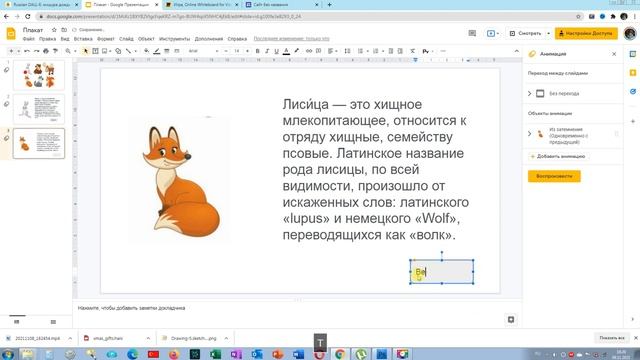Click the redo arrow in the toolbar
The width and height of the screenshot is (640, 360).
click(x=36, y=51)
